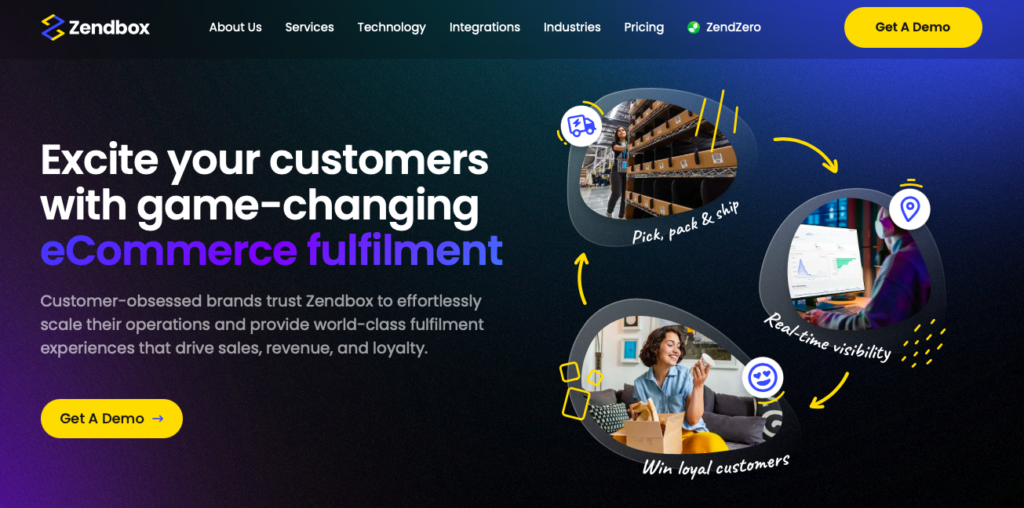Screen dimensions: 1024x508
Task: Click the yellow arrow pointing to Win loyal customers
Action: [829, 390]
